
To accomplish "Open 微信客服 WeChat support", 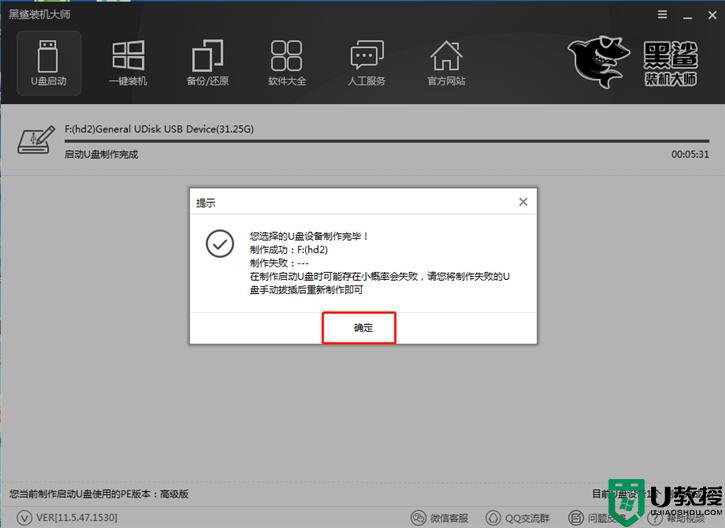I will (x=439, y=518).
